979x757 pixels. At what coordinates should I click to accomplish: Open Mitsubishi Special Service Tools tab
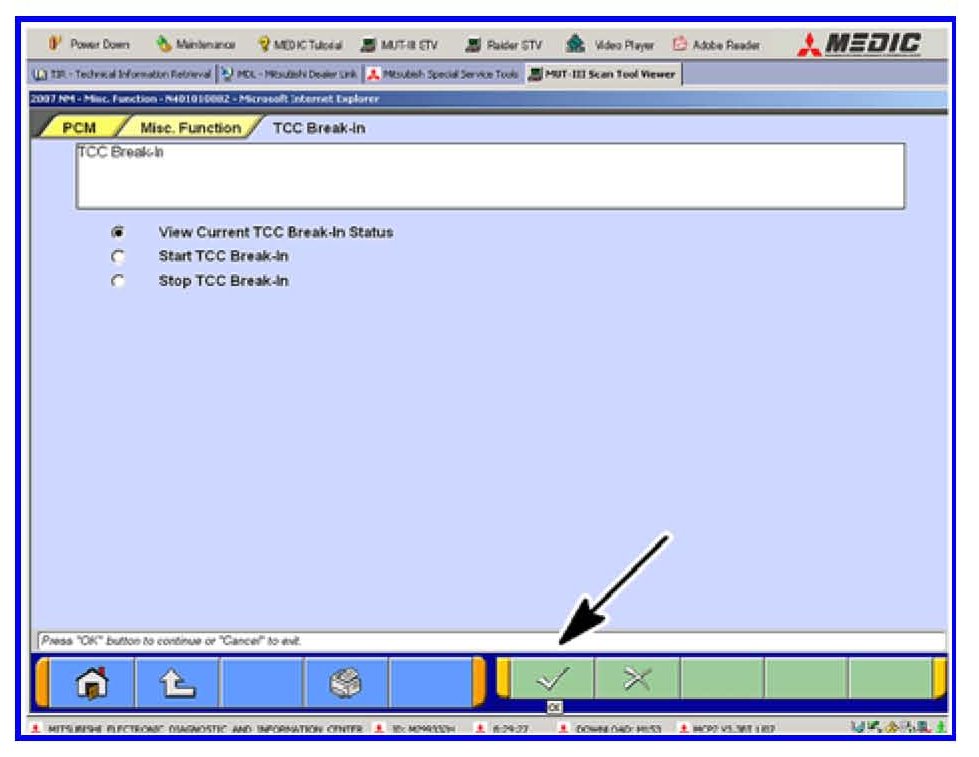(442, 74)
